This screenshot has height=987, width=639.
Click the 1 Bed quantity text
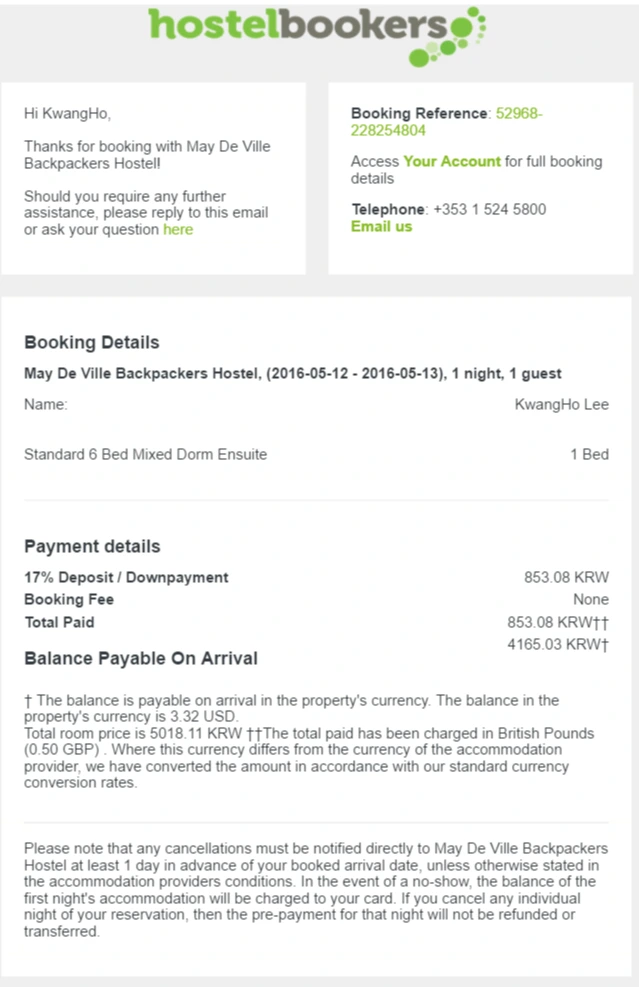click(589, 454)
